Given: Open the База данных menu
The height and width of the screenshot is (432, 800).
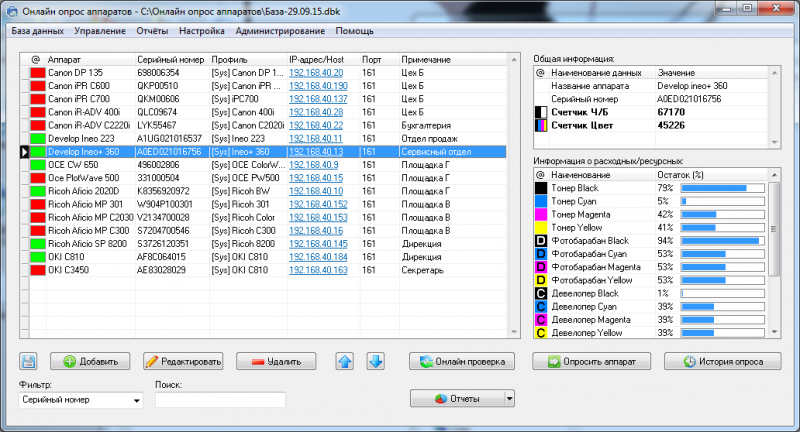Looking at the screenshot, I should click(x=37, y=31).
